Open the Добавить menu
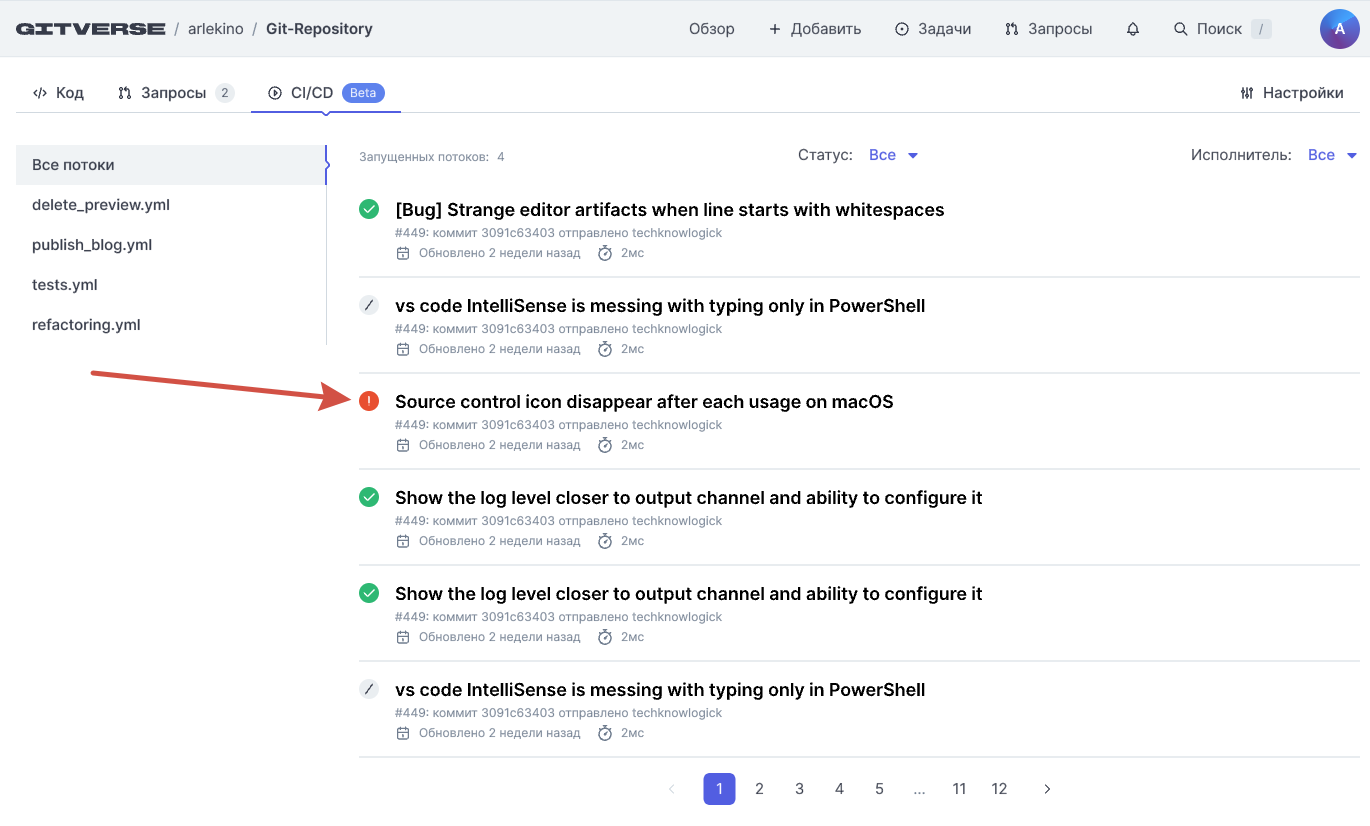 tap(815, 29)
